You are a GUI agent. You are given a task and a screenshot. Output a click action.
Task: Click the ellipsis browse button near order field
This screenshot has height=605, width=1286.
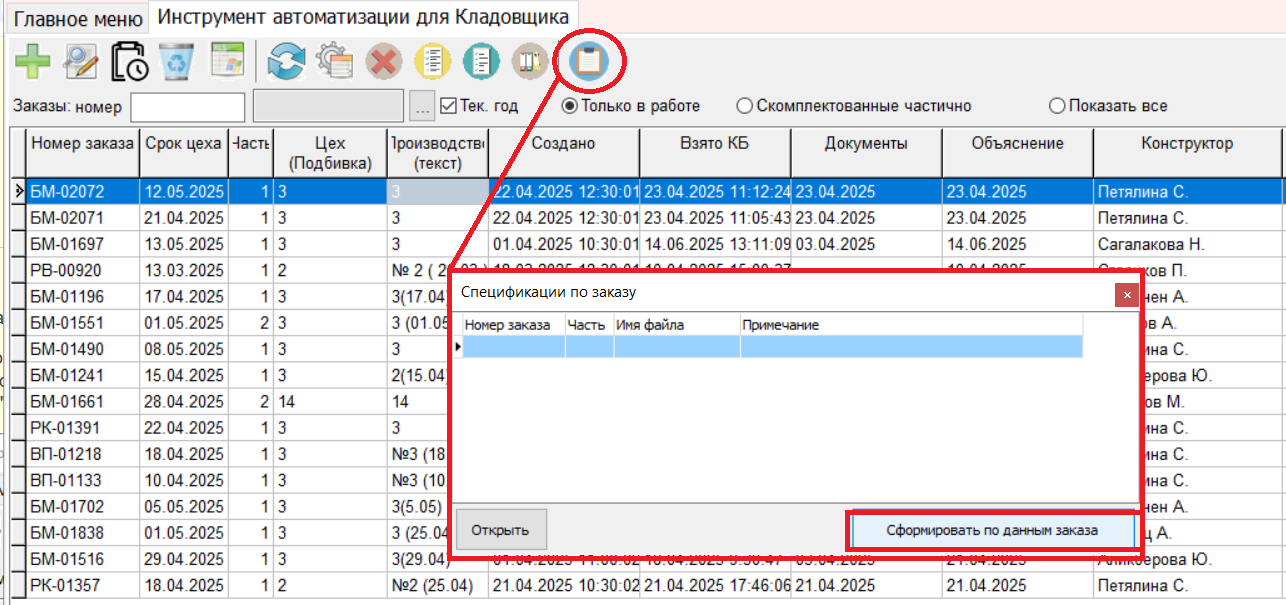click(x=423, y=106)
